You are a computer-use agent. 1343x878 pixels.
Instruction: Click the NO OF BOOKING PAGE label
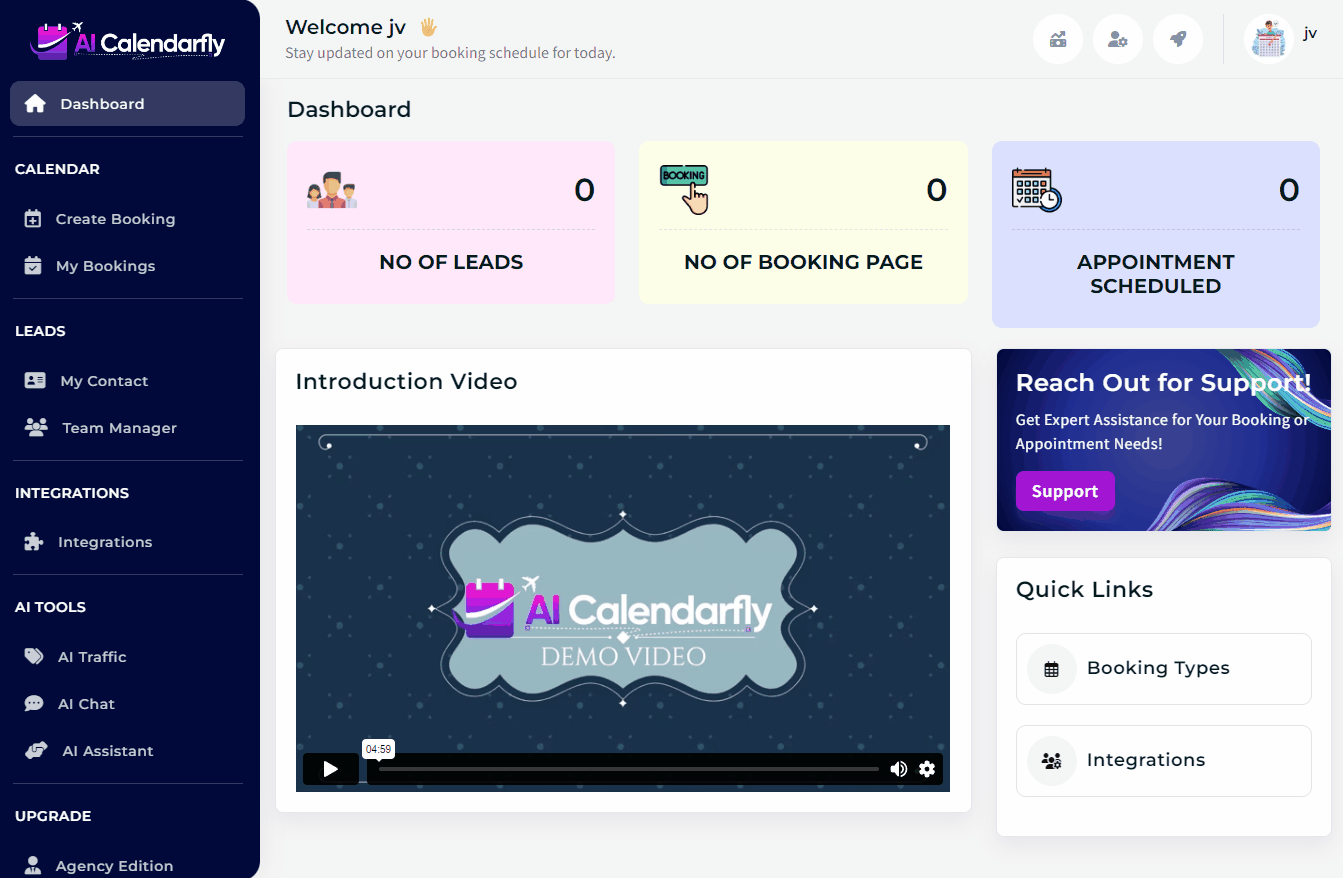tap(803, 262)
